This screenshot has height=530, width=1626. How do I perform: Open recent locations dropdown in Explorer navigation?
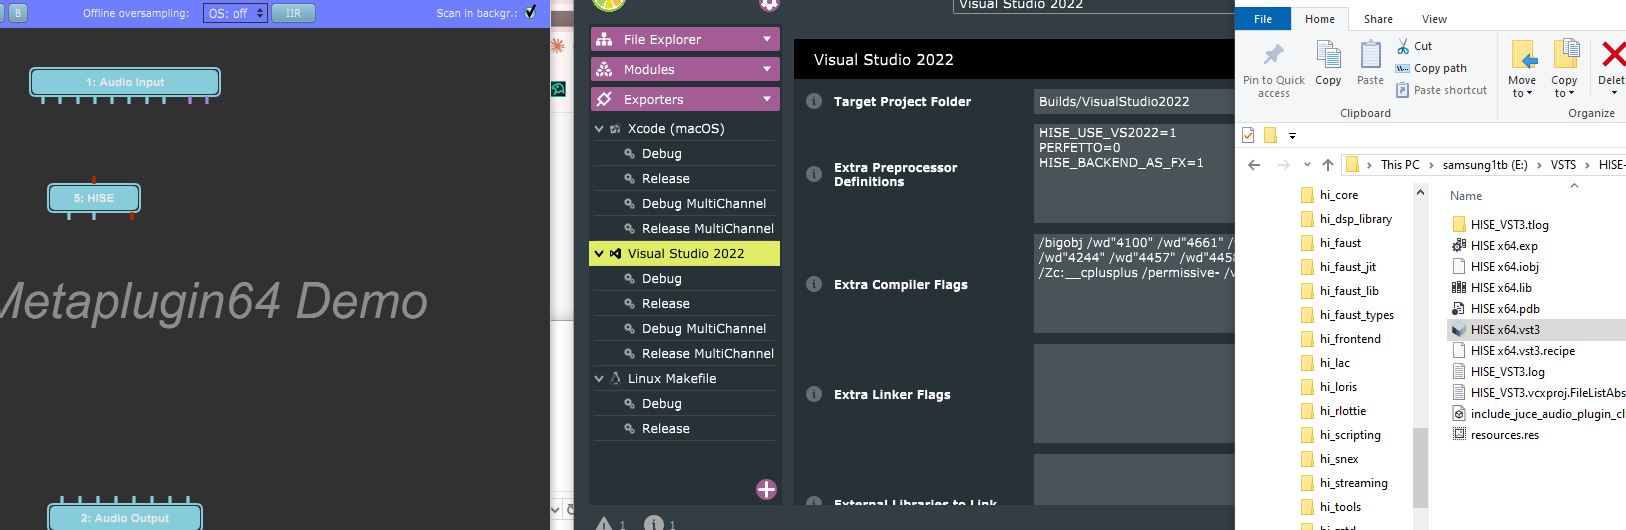(1307, 165)
